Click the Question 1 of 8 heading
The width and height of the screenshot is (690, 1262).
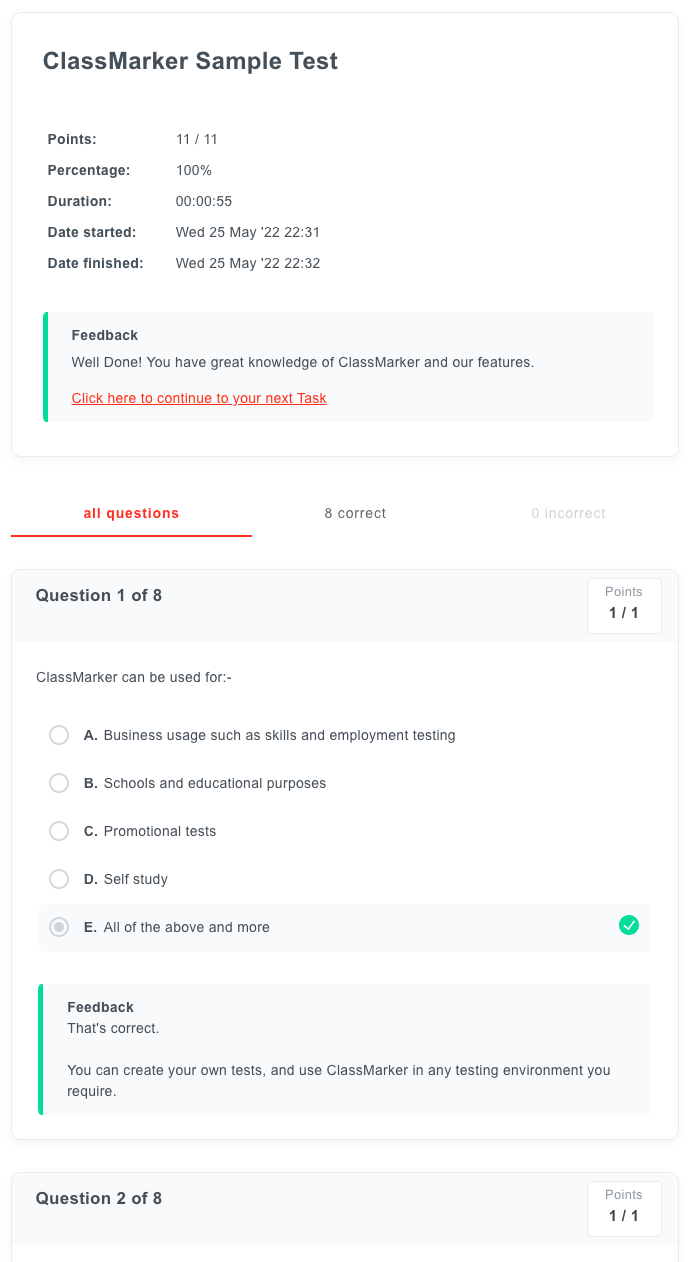[99, 595]
